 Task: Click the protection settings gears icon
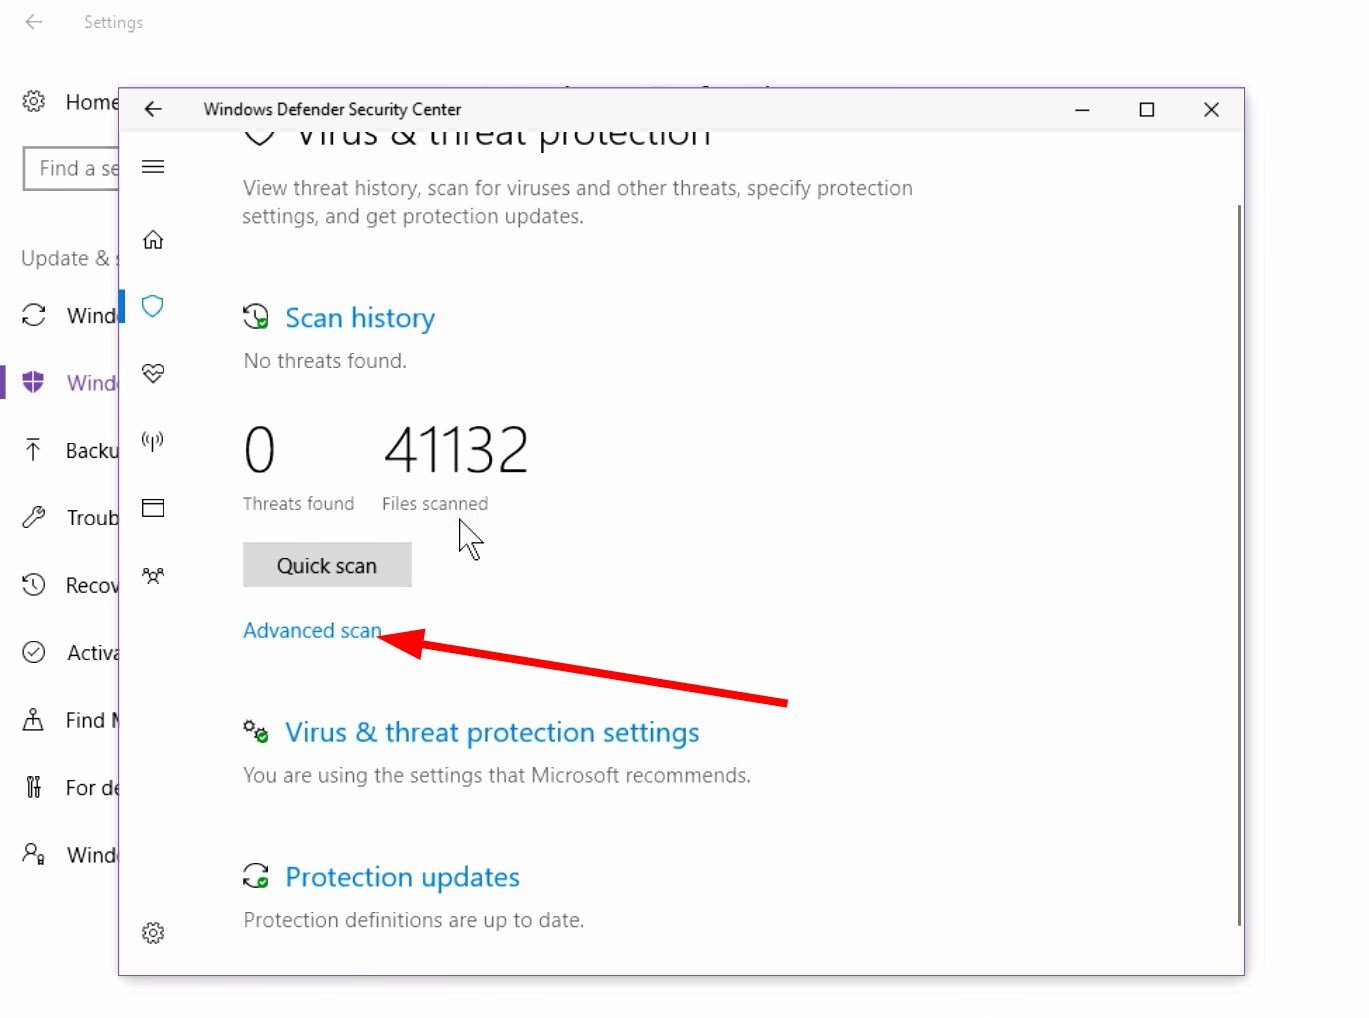(x=256, y=731)
